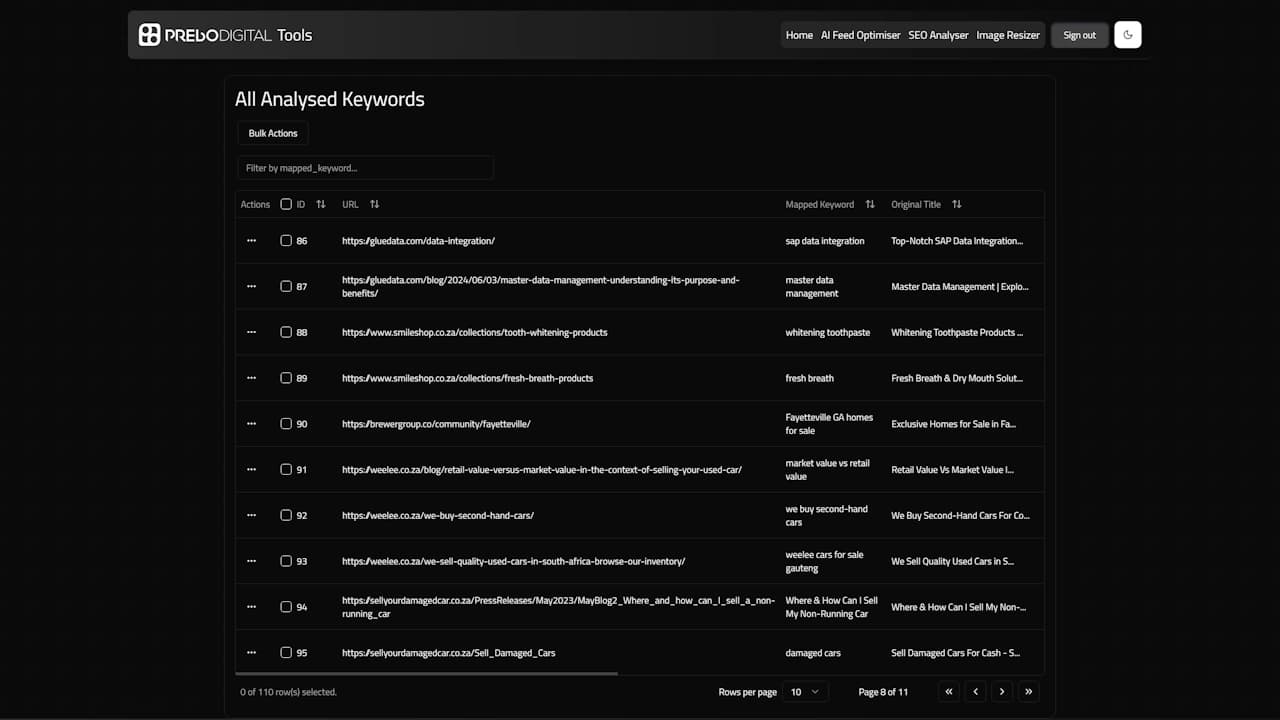Image resolution: width=1280 pixels, height=720 pixels.
Task: Select the checkbox for row 90
Action: pyautogui.click(x=286, y=423)
